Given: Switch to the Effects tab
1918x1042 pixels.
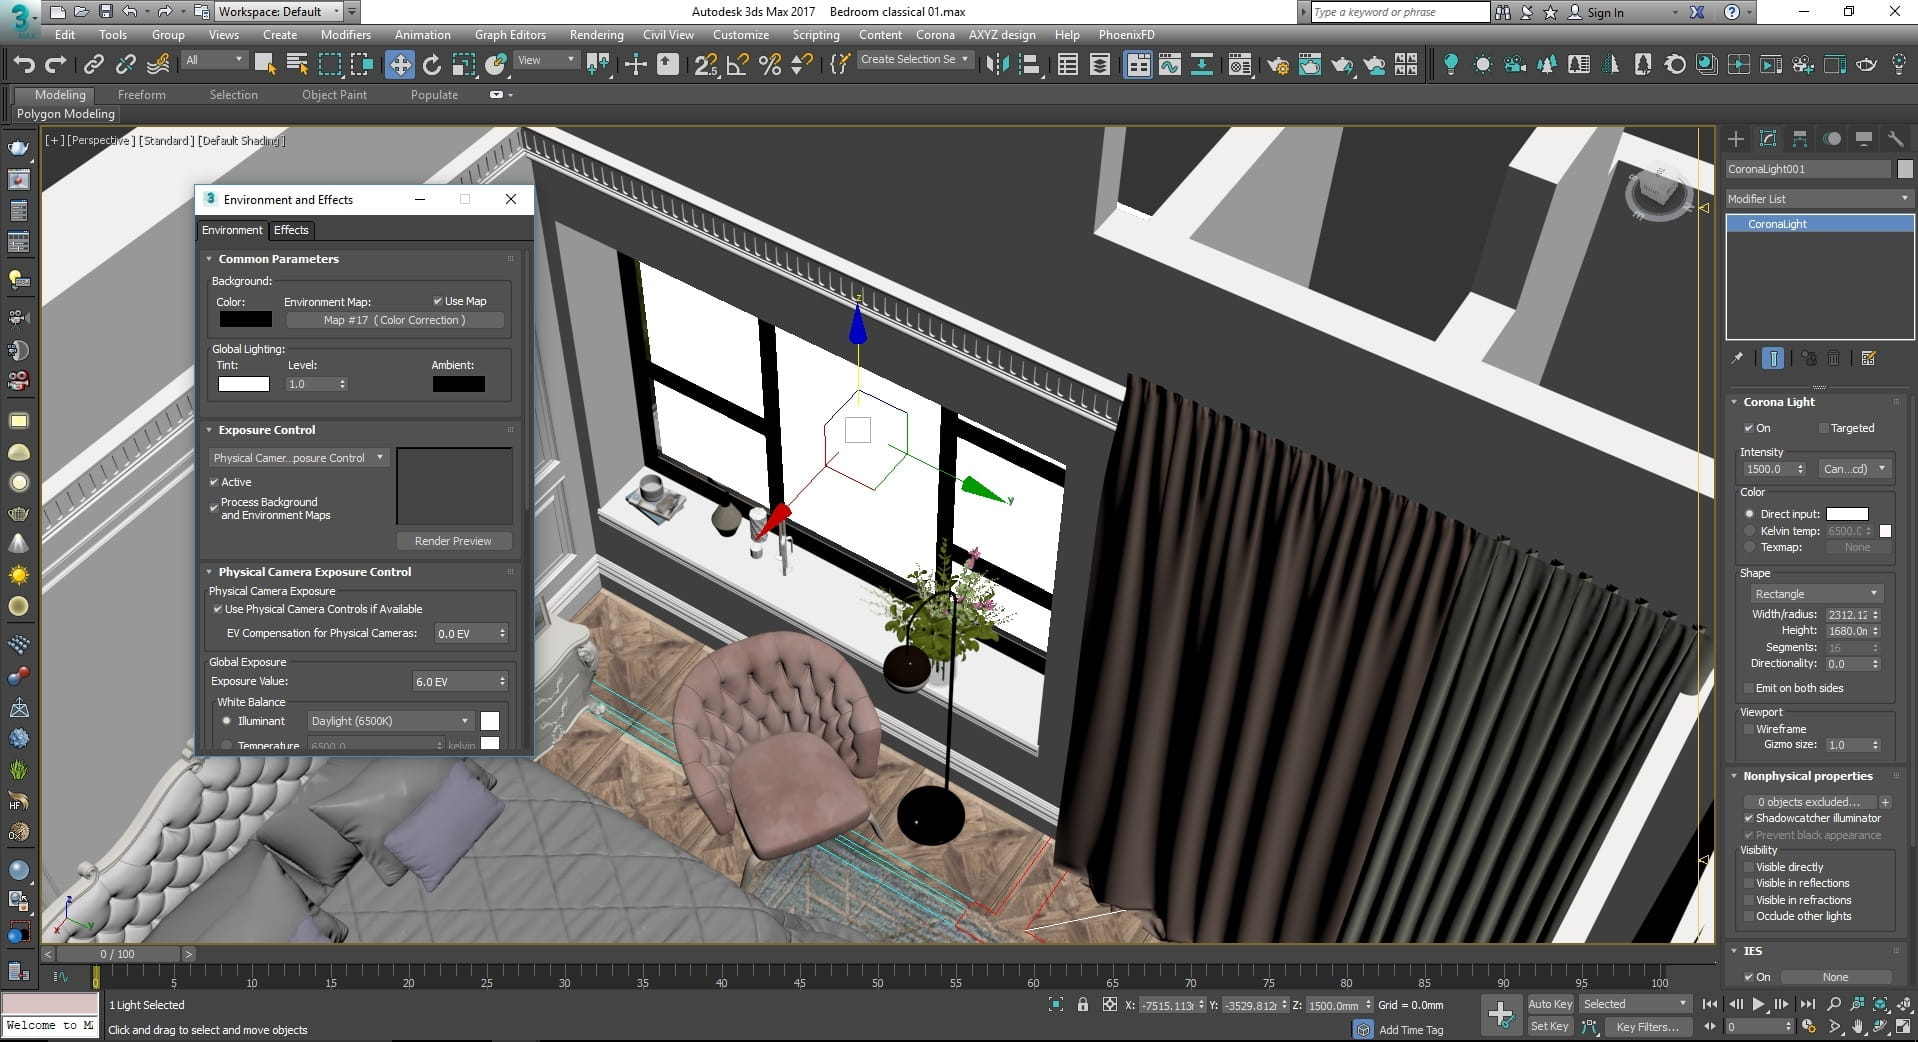Looking at the screenshot, I should 291,230.
